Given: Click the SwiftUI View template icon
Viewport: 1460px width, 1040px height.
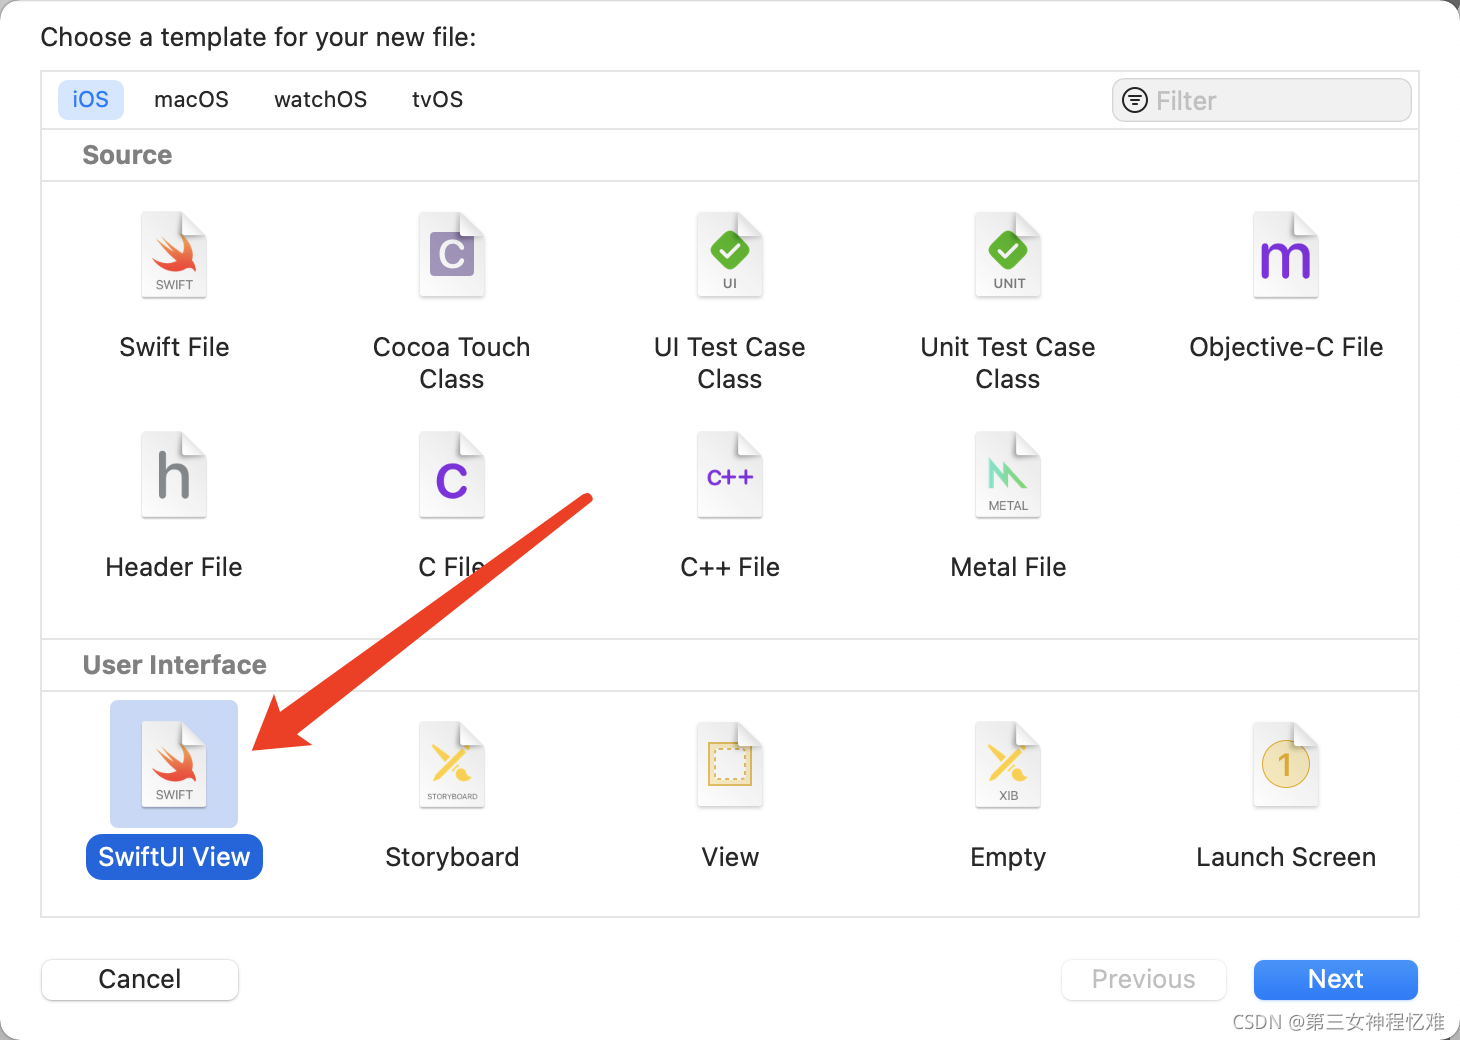Looking at the screenshot, I should [x=174, y=764].
